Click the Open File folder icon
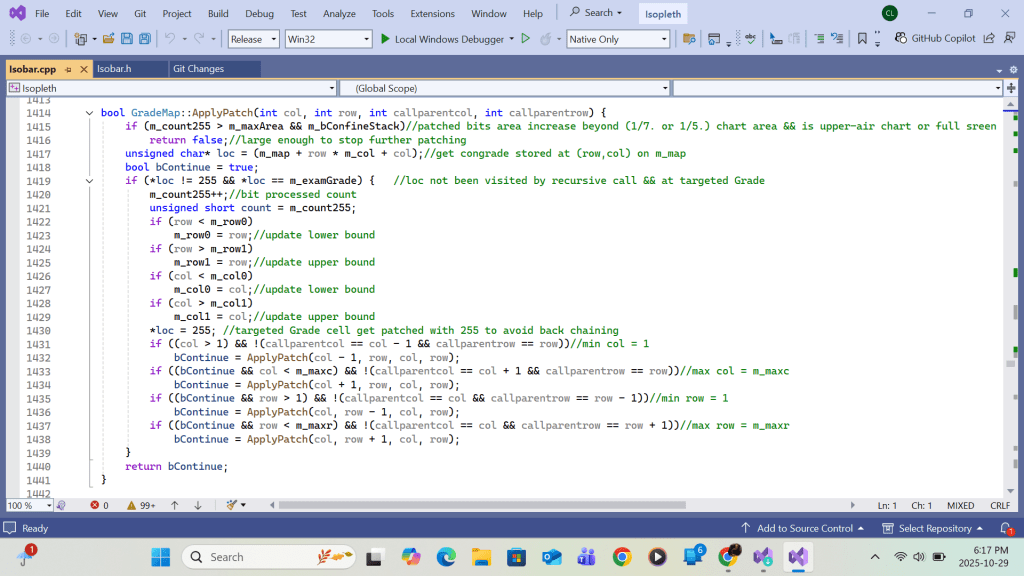Image resolution: width=1024 pixels, height=576 pixels. (107, 39)
